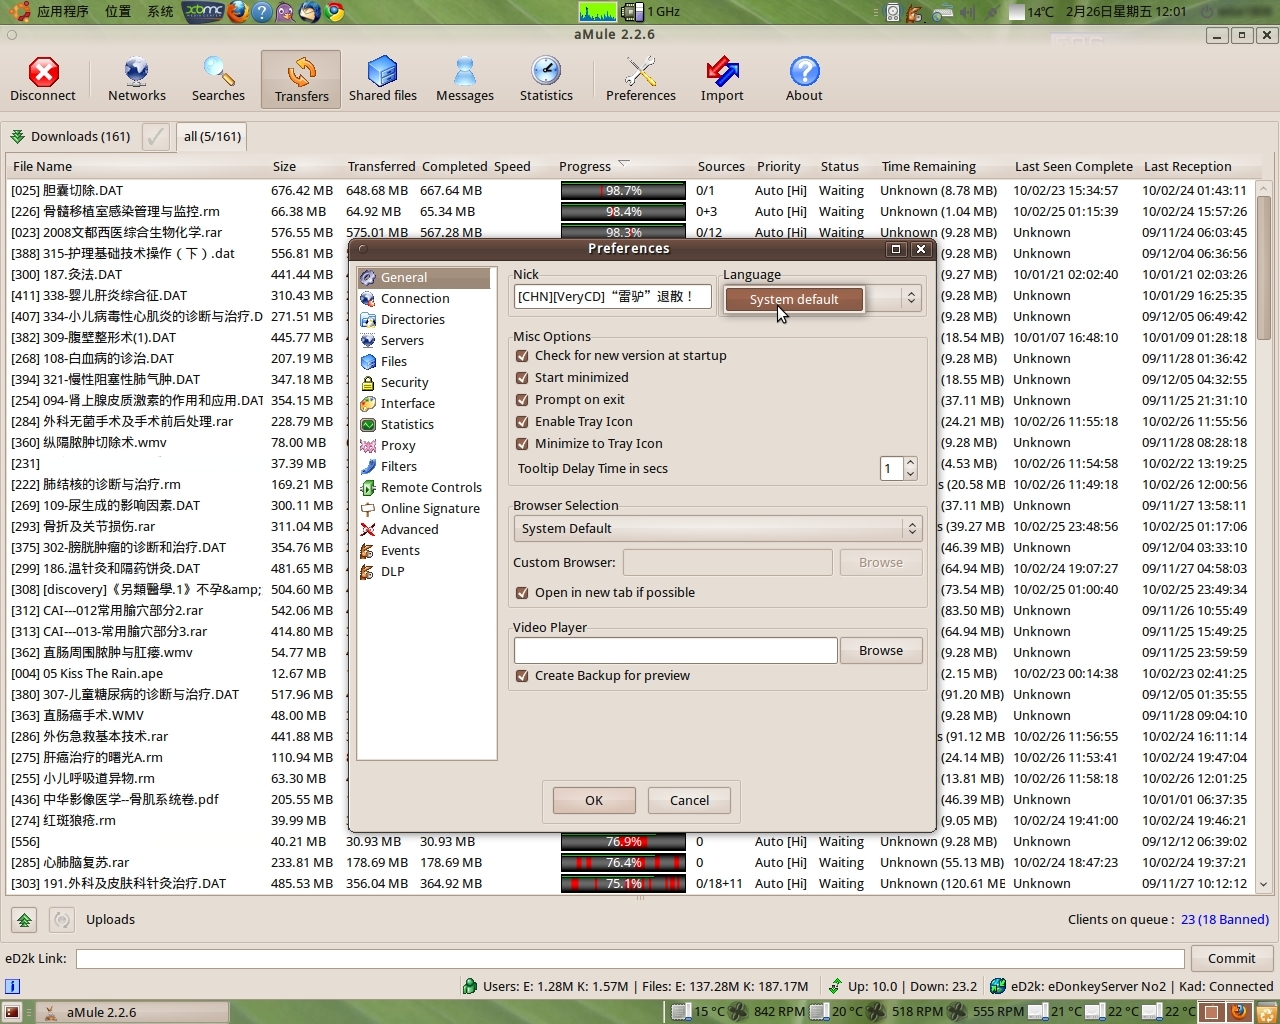Toggle Create Backup for preview

click(x=522, y=676)
